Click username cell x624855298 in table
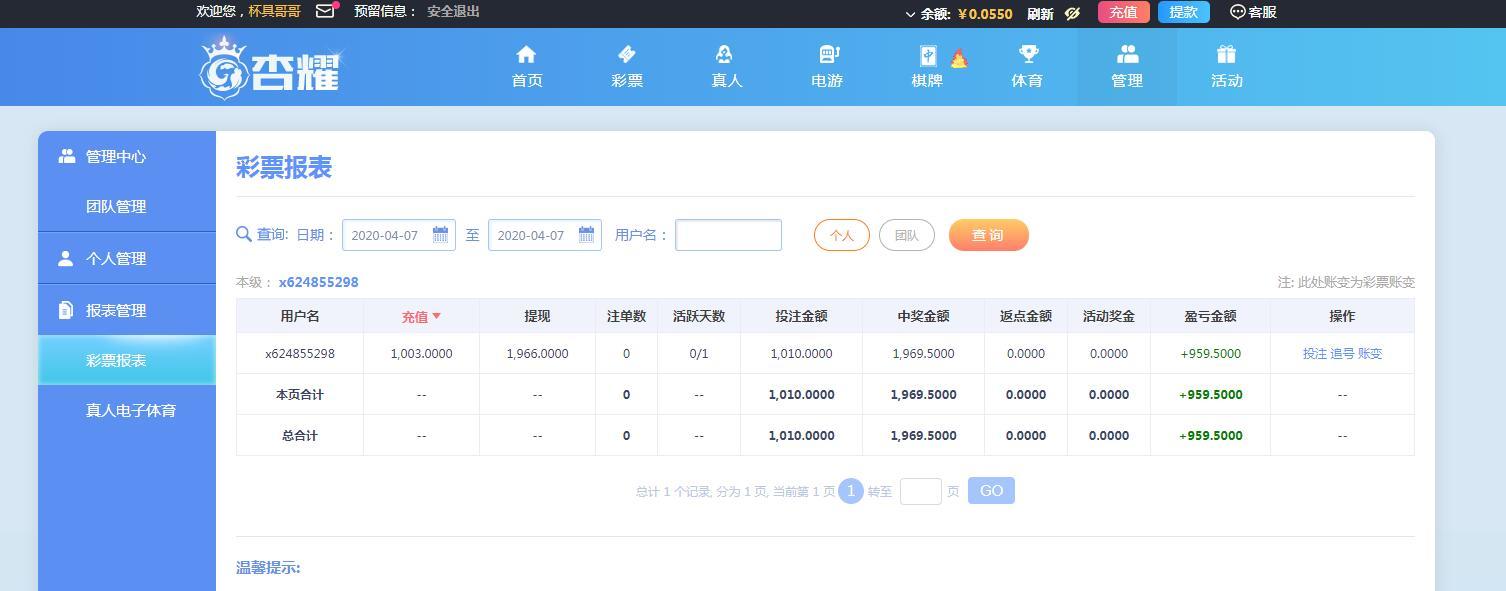 (x=299, y=353)
